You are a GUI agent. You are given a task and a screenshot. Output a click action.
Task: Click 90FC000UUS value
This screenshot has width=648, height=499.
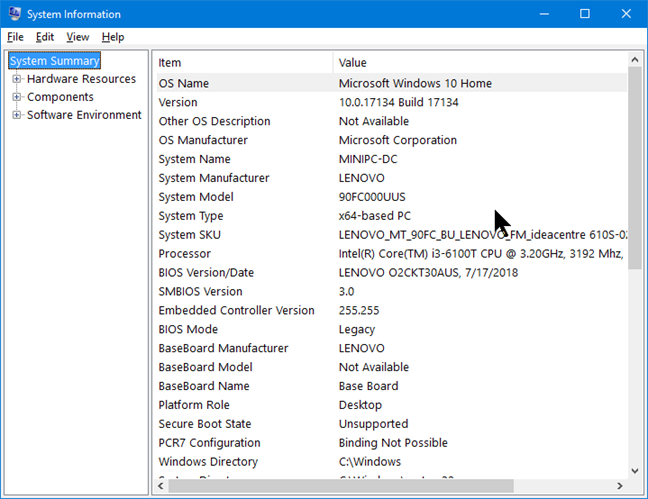(x=372, y=197)
